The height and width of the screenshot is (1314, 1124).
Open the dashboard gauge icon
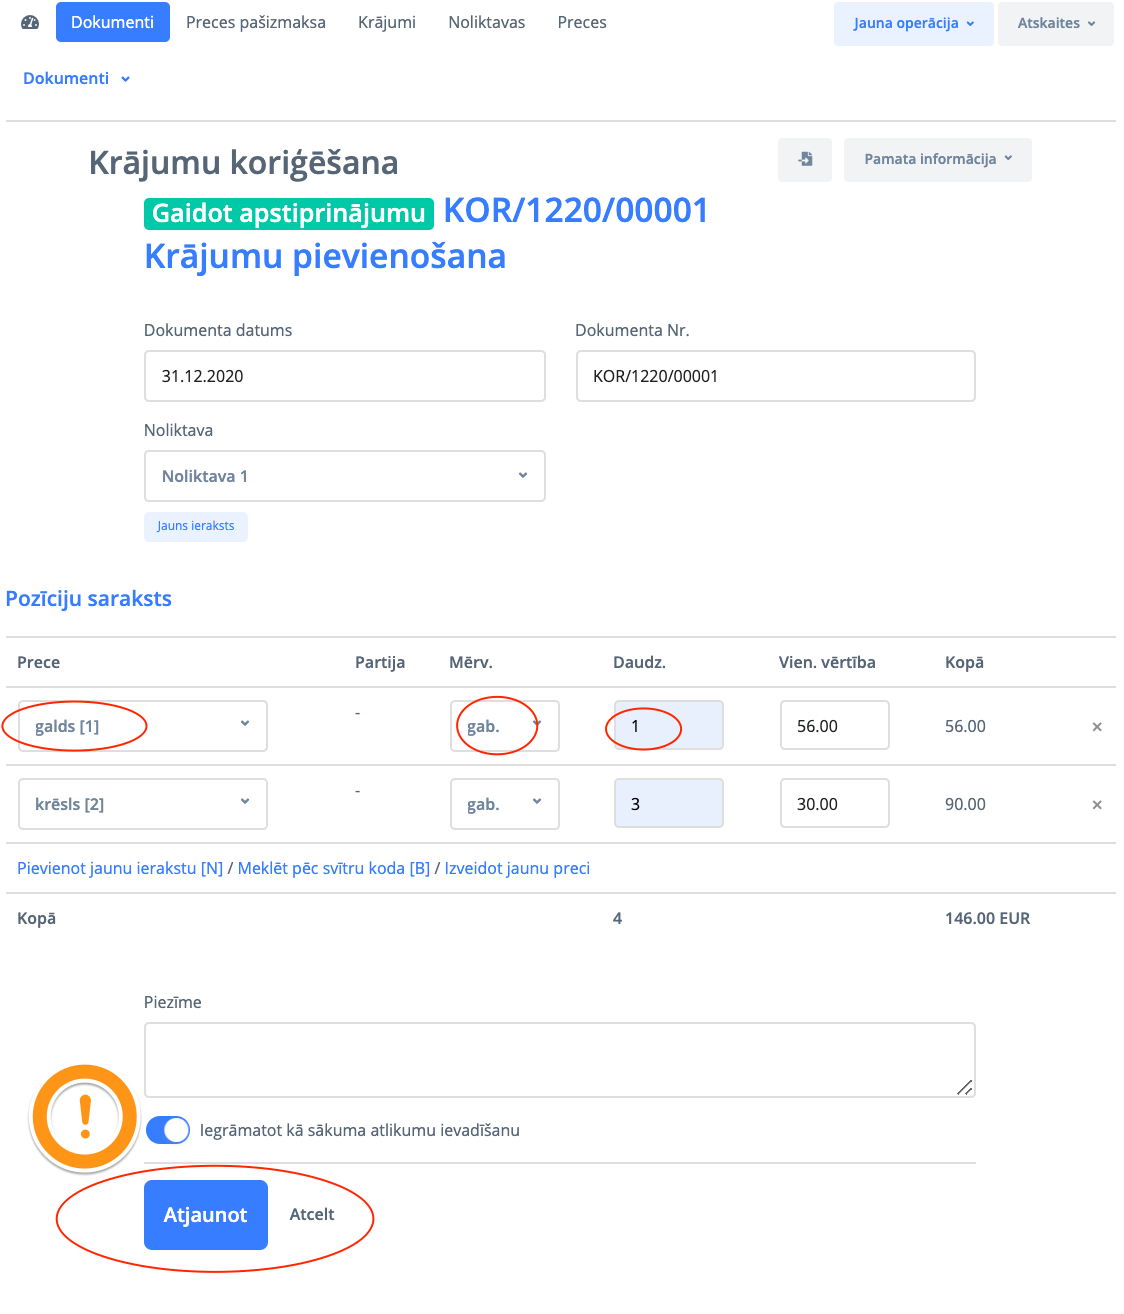click(30, 22)
